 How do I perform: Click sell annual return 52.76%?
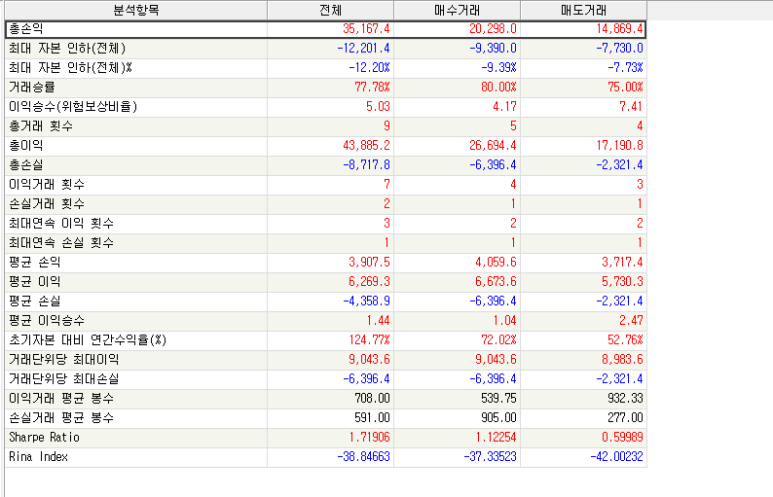click(x=626, y=340)
